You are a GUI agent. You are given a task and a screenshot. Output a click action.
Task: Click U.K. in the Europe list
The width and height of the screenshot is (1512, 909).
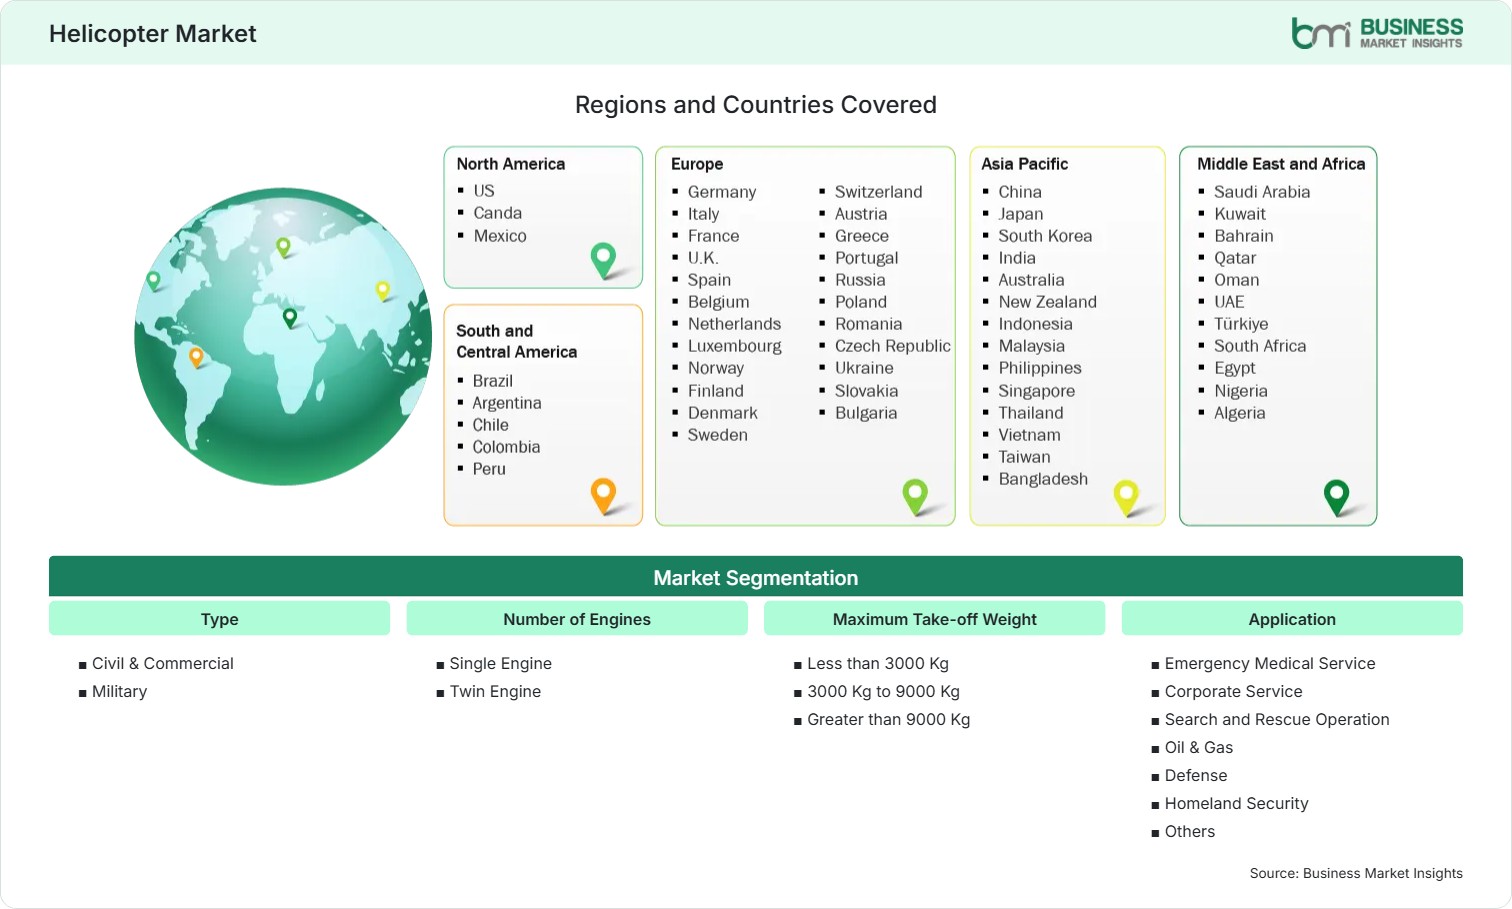[703, 258]
